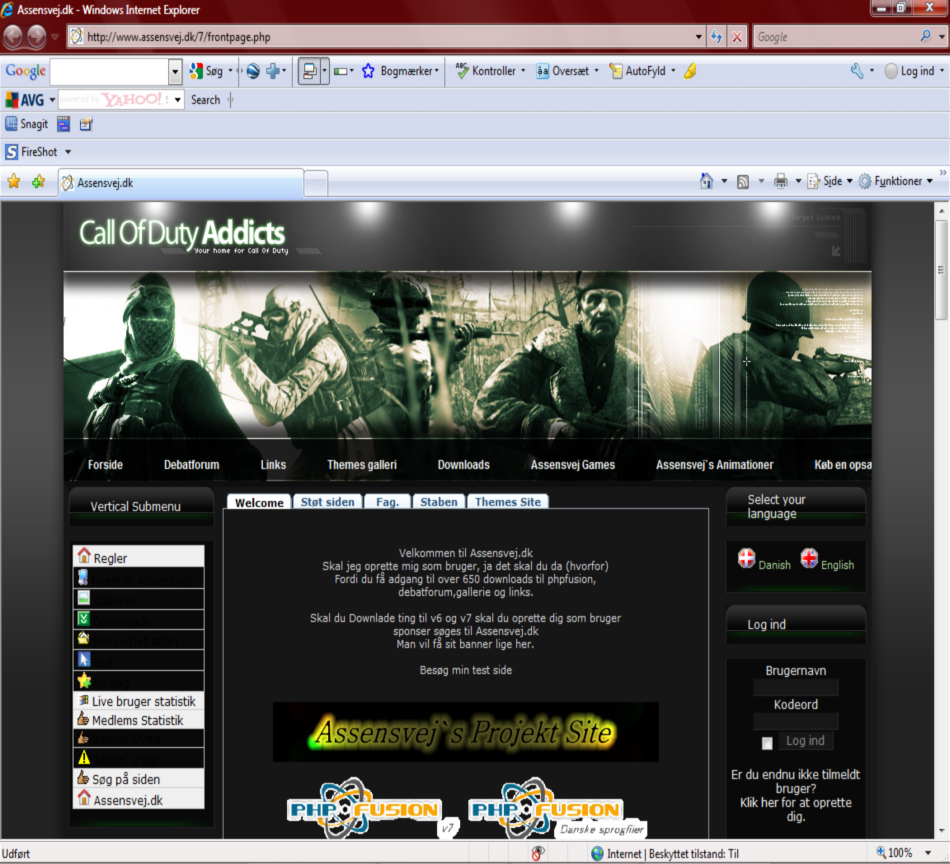Click the AutoFyld icon
Screen dimensions: 950x864
(616, 71)
